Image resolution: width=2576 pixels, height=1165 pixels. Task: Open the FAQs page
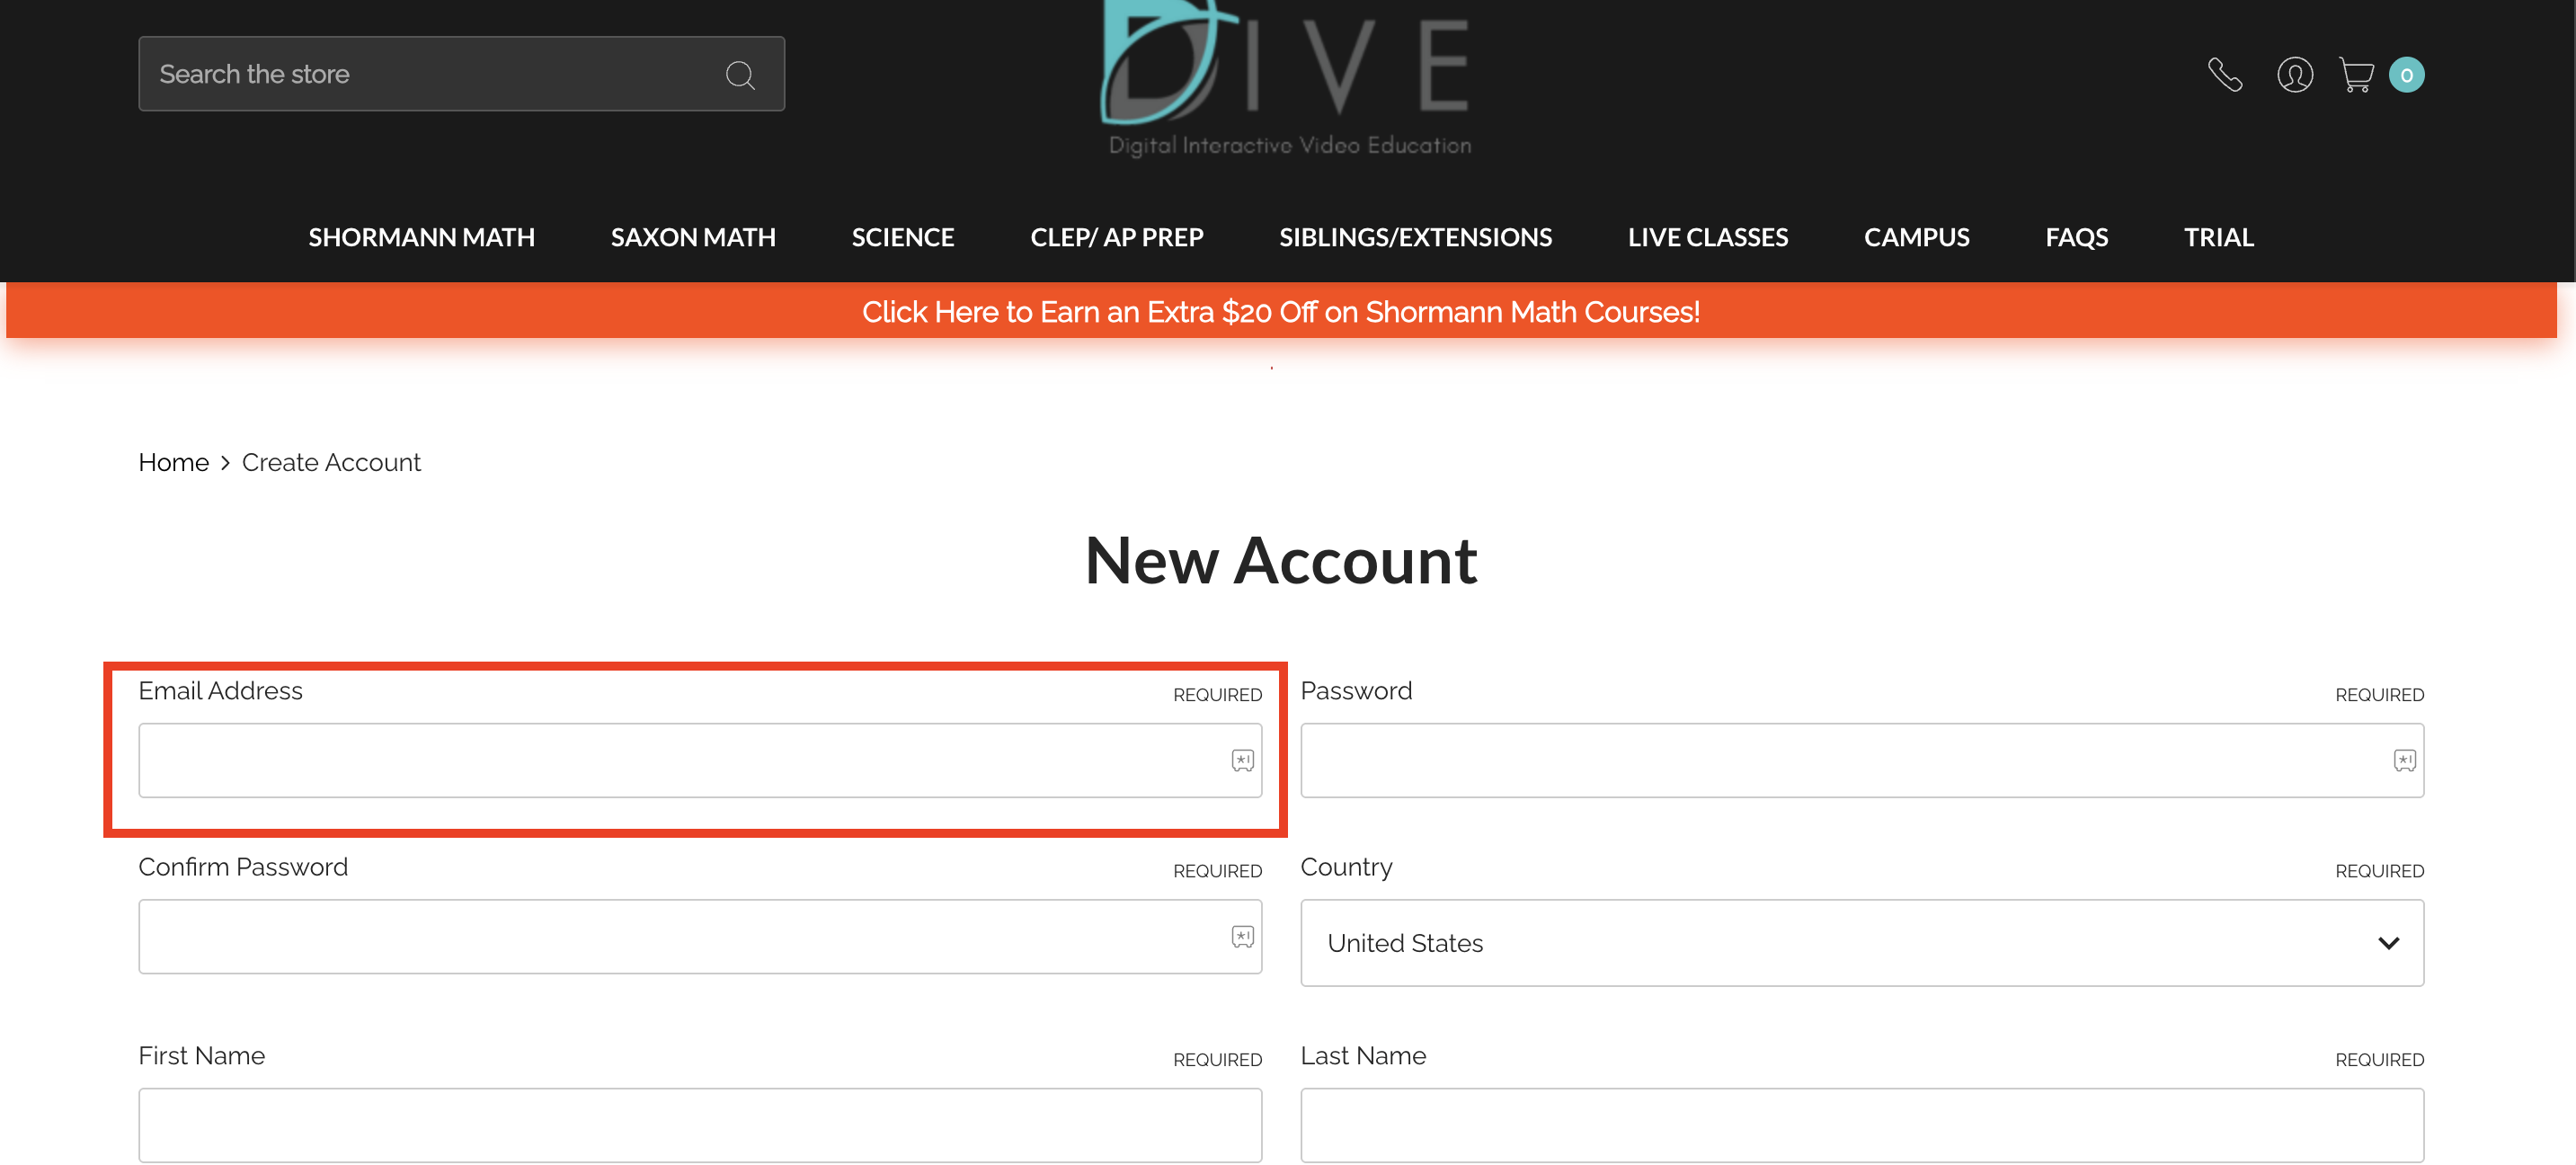[x=2077, y=237]
